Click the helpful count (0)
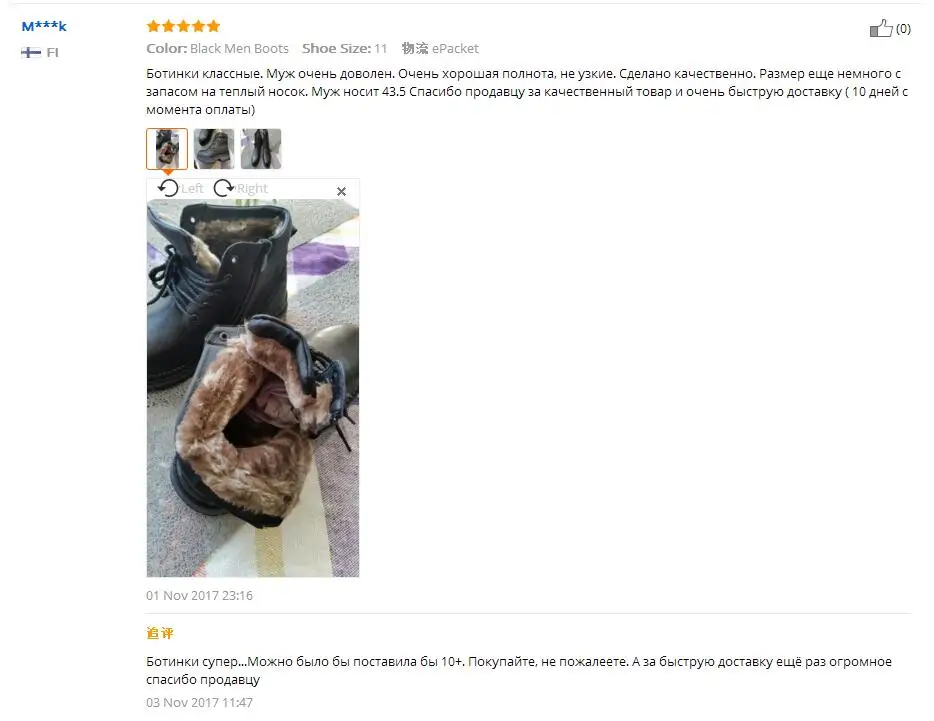The height and width of the screenshot is (721, 934). (903, 29)
